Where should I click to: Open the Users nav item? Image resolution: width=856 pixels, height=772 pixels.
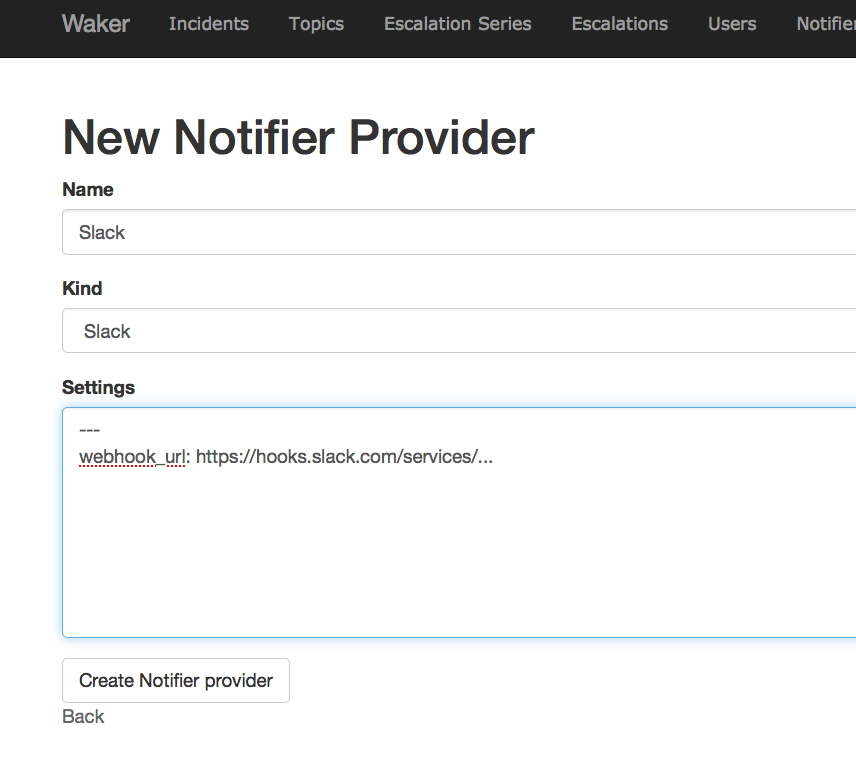coord(732,23)
